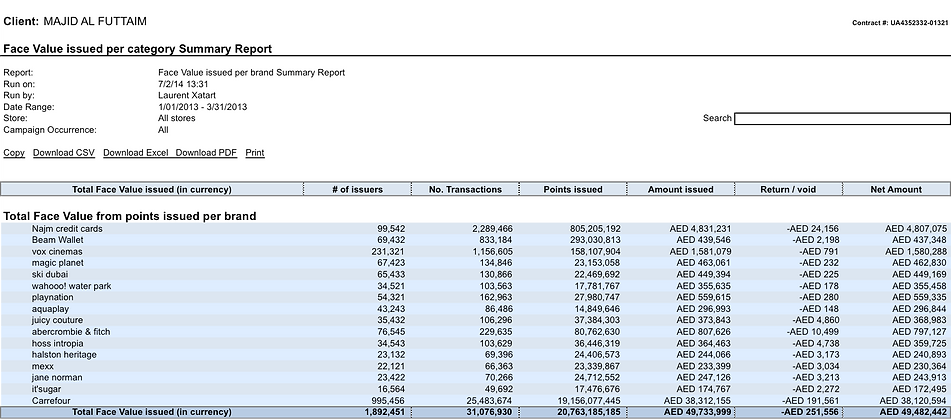Select the Carrefour row label
Screen dimensions: 951x419
[x=52, y=400]
